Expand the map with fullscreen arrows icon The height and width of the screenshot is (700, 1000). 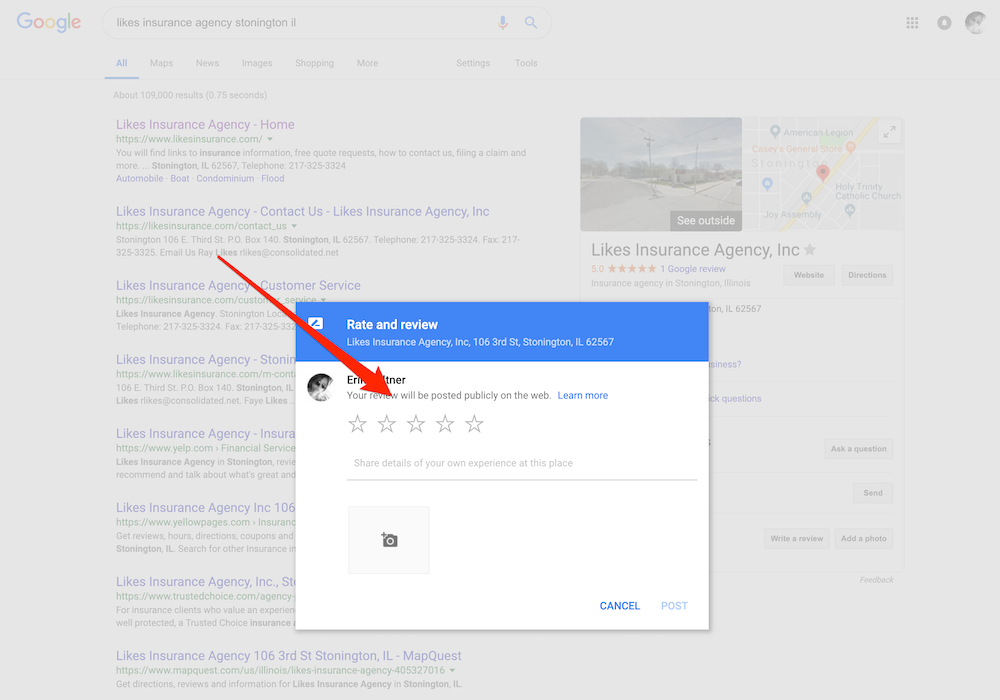889,132
